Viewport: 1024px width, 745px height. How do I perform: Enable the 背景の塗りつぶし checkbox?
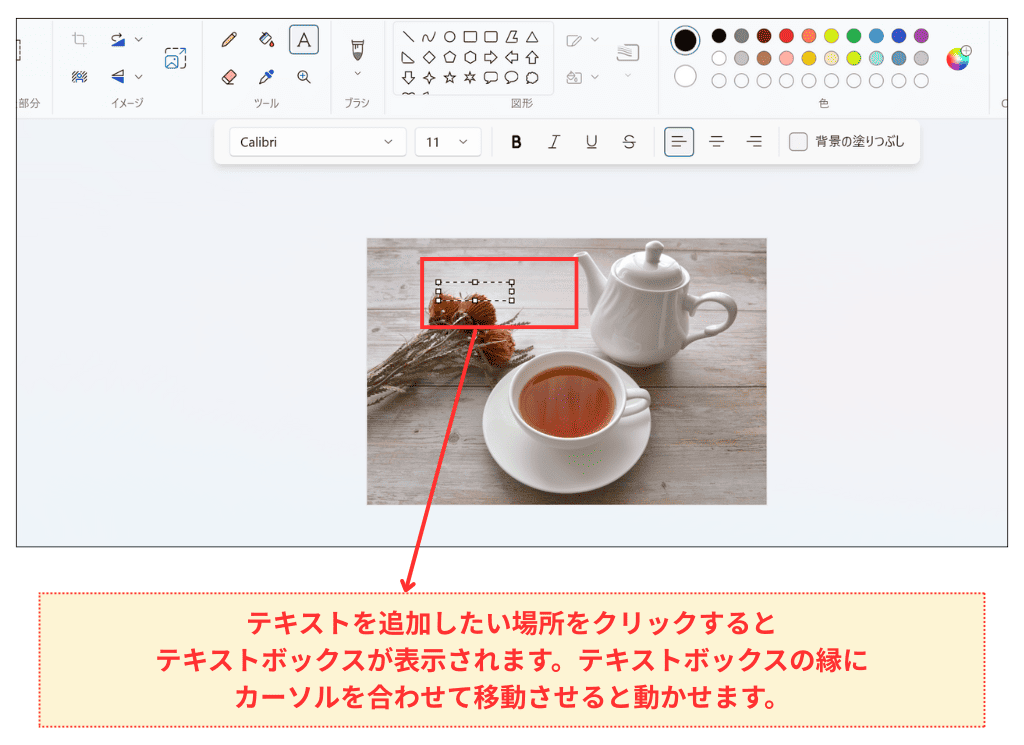797,141
